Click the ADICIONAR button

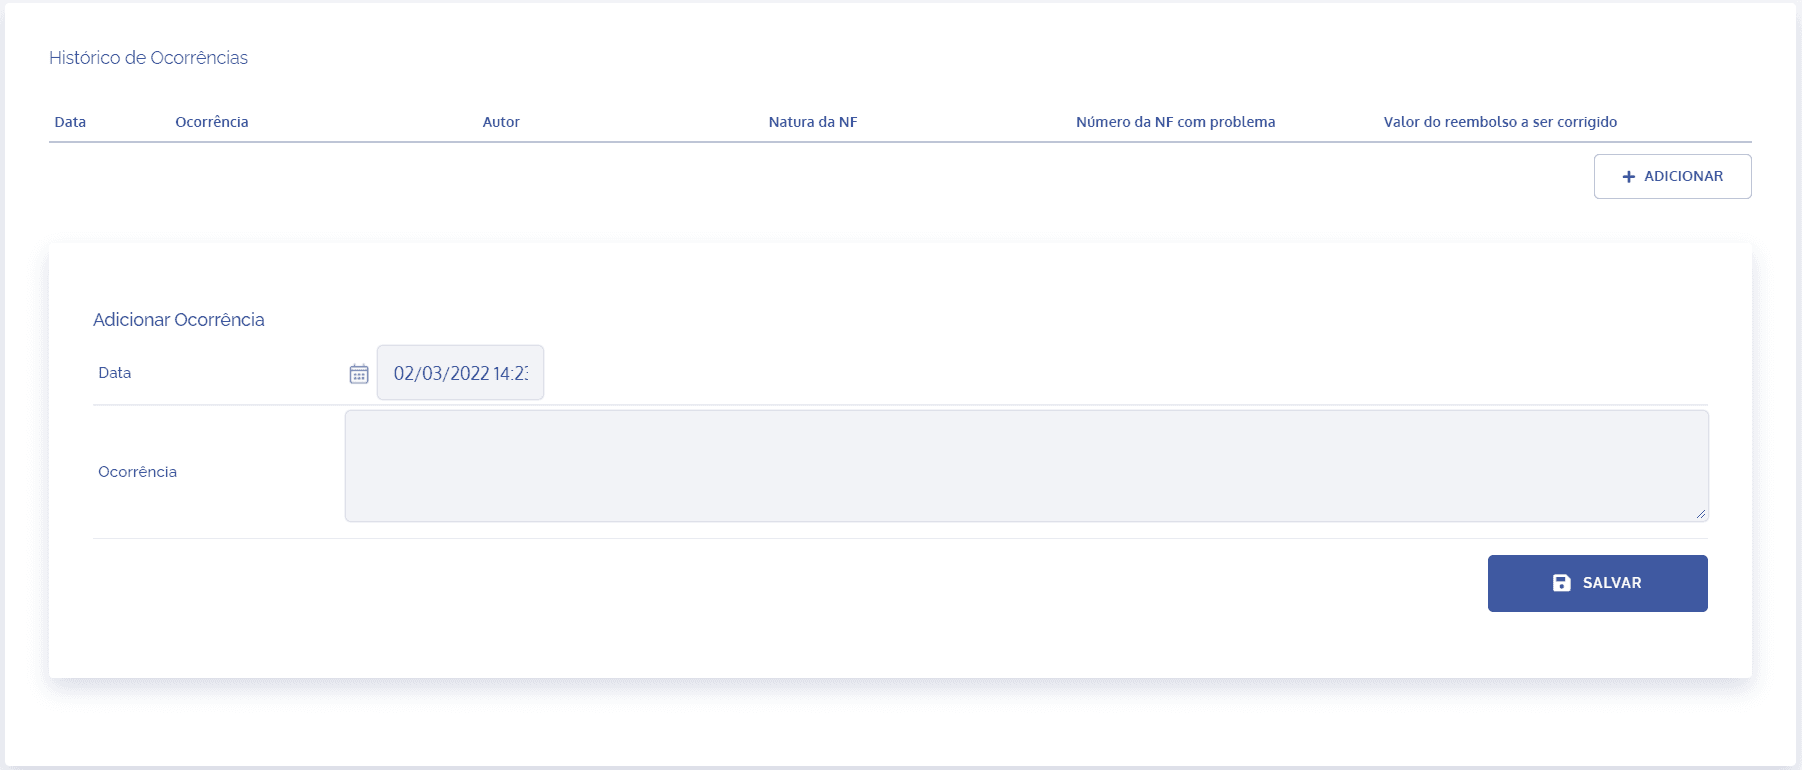click(1672, 176)
